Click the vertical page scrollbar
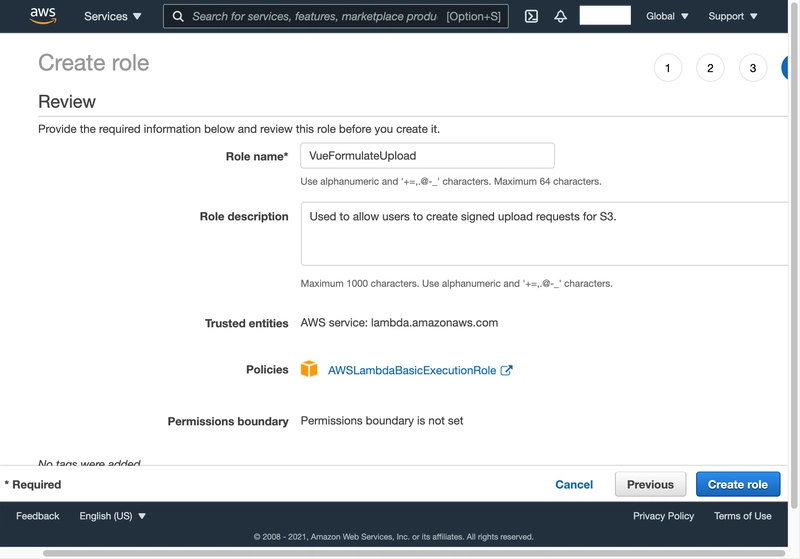 794,255
